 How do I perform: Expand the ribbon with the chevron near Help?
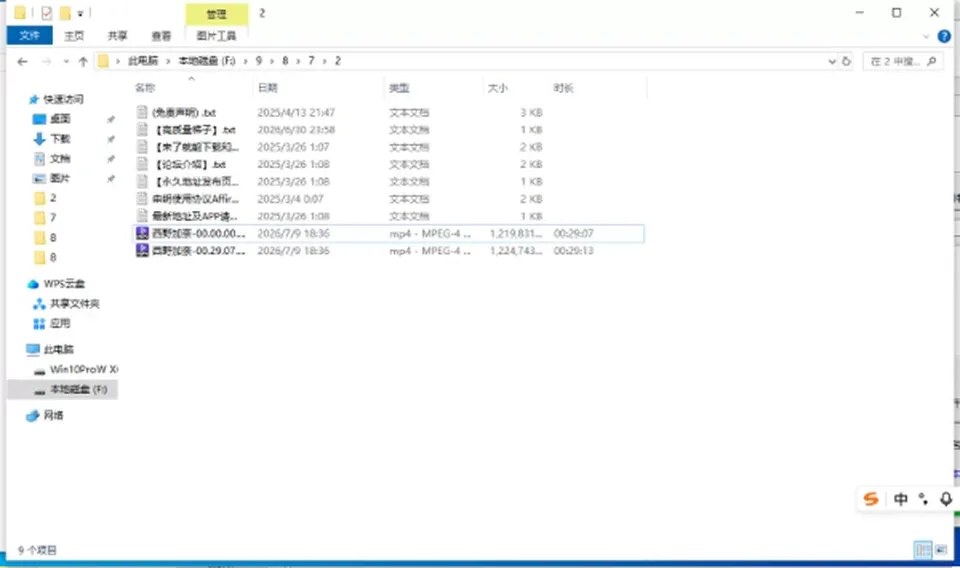pyautogui.click(x=926, y=37)
